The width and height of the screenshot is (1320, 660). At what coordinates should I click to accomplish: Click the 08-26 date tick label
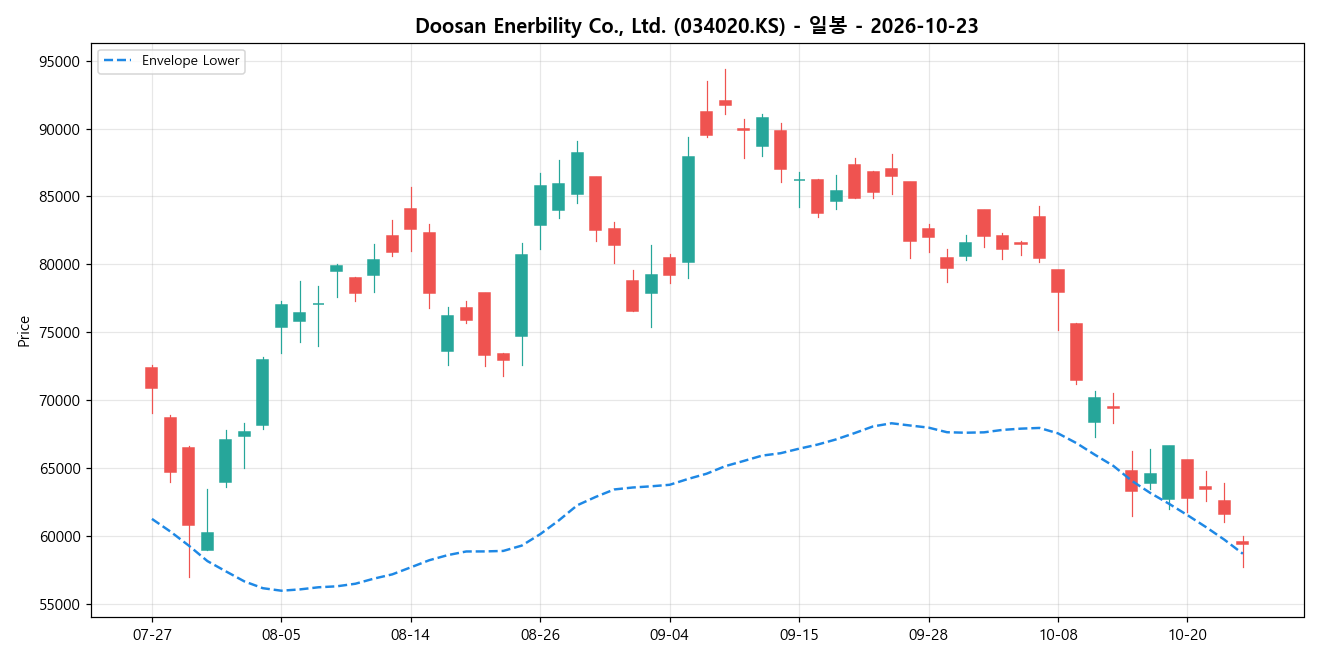(x=540, y=635)
